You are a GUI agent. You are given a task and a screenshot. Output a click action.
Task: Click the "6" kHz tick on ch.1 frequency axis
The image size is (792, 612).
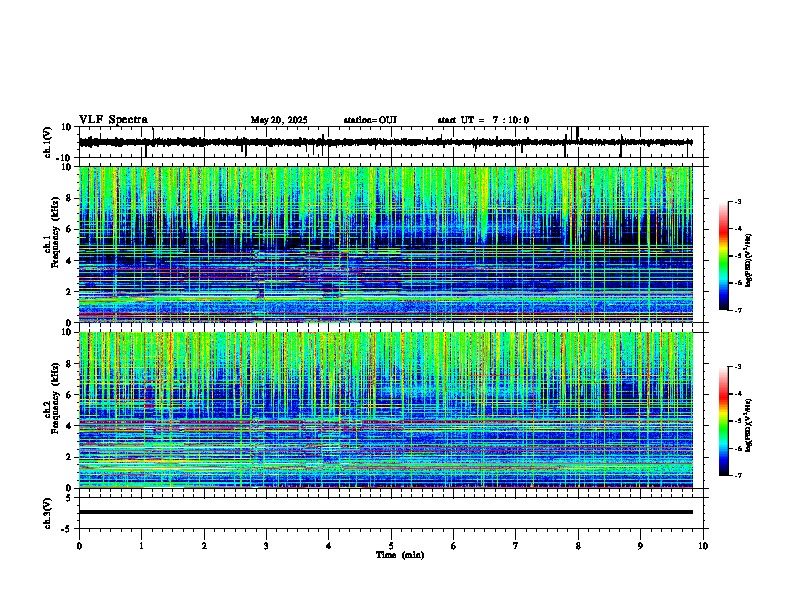tap(69, 229)
